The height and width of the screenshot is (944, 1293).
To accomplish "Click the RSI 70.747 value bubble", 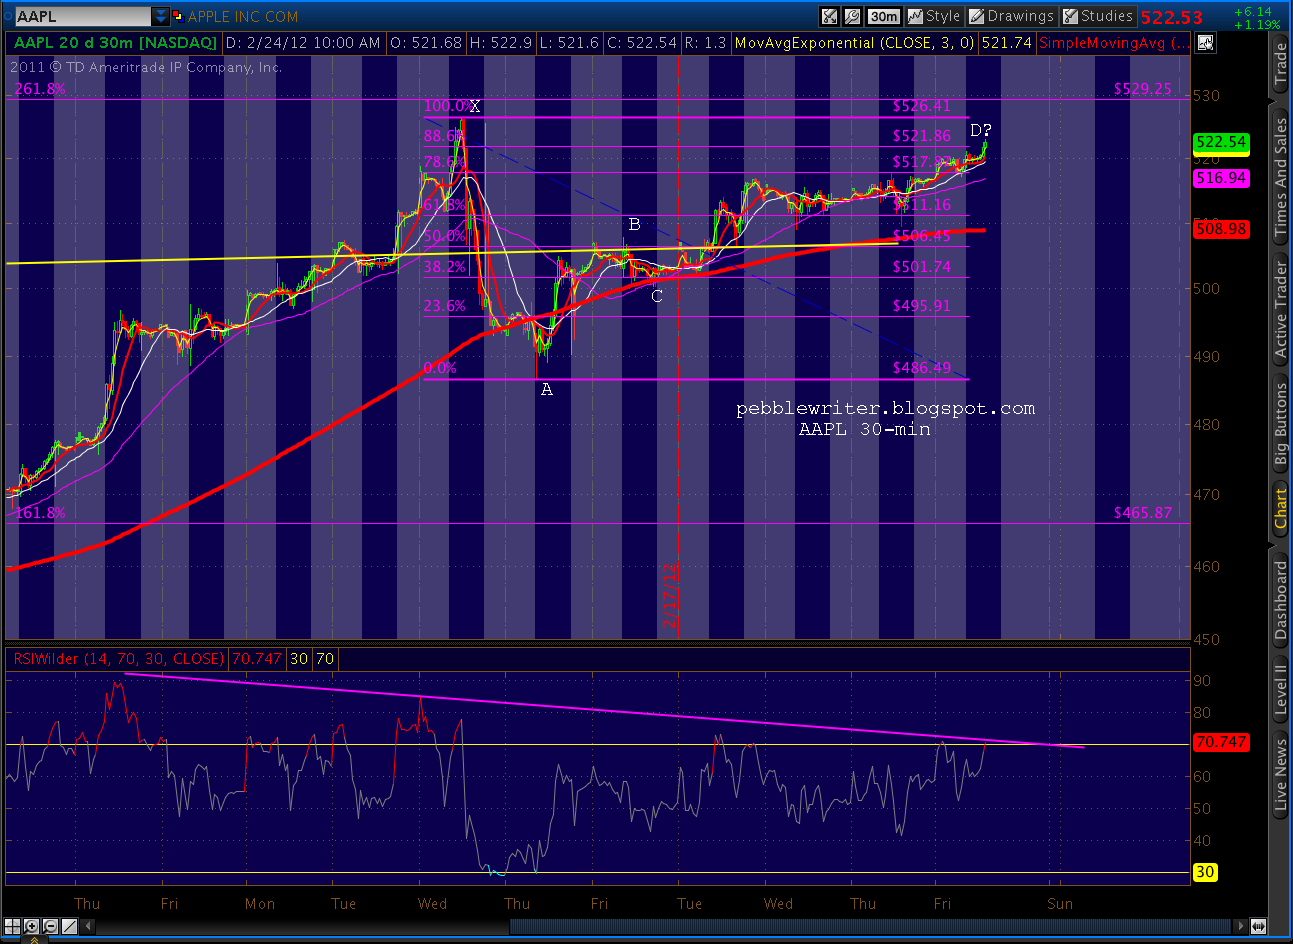I will pyautogui.click(x=1221, y=742).
